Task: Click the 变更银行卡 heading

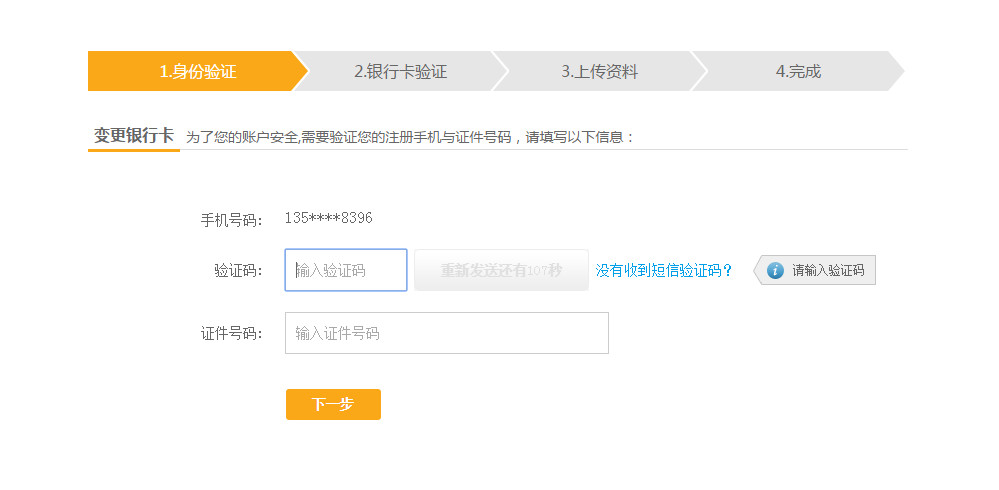Action: pyautogui.click(x=134, y=135)
